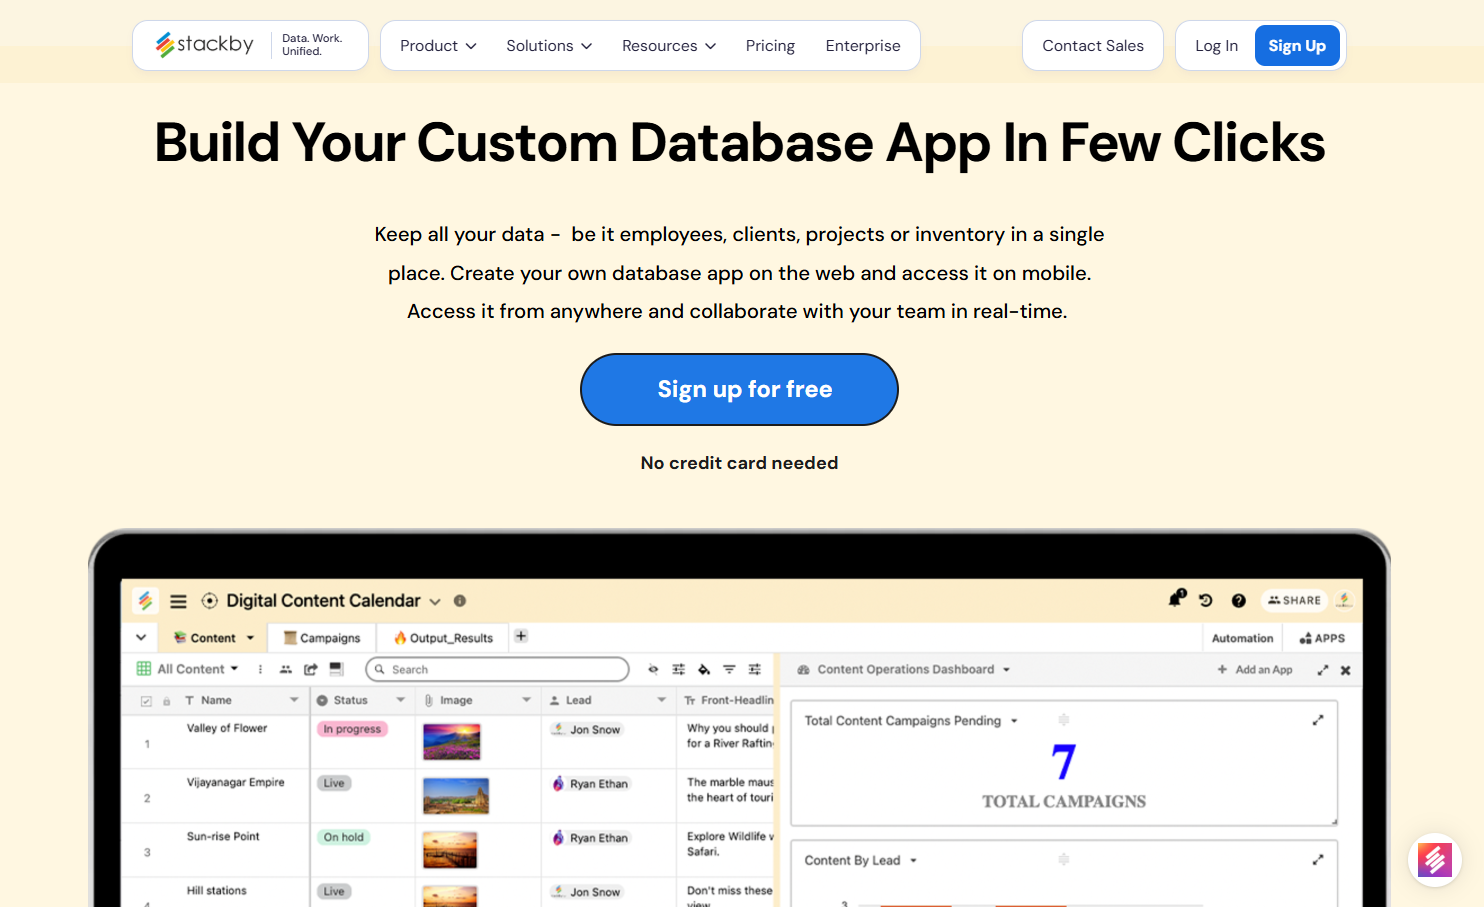Click the Contact Sales button
The height and width of the screenshot is (907, 1484).
click(x=1092, y=46)
